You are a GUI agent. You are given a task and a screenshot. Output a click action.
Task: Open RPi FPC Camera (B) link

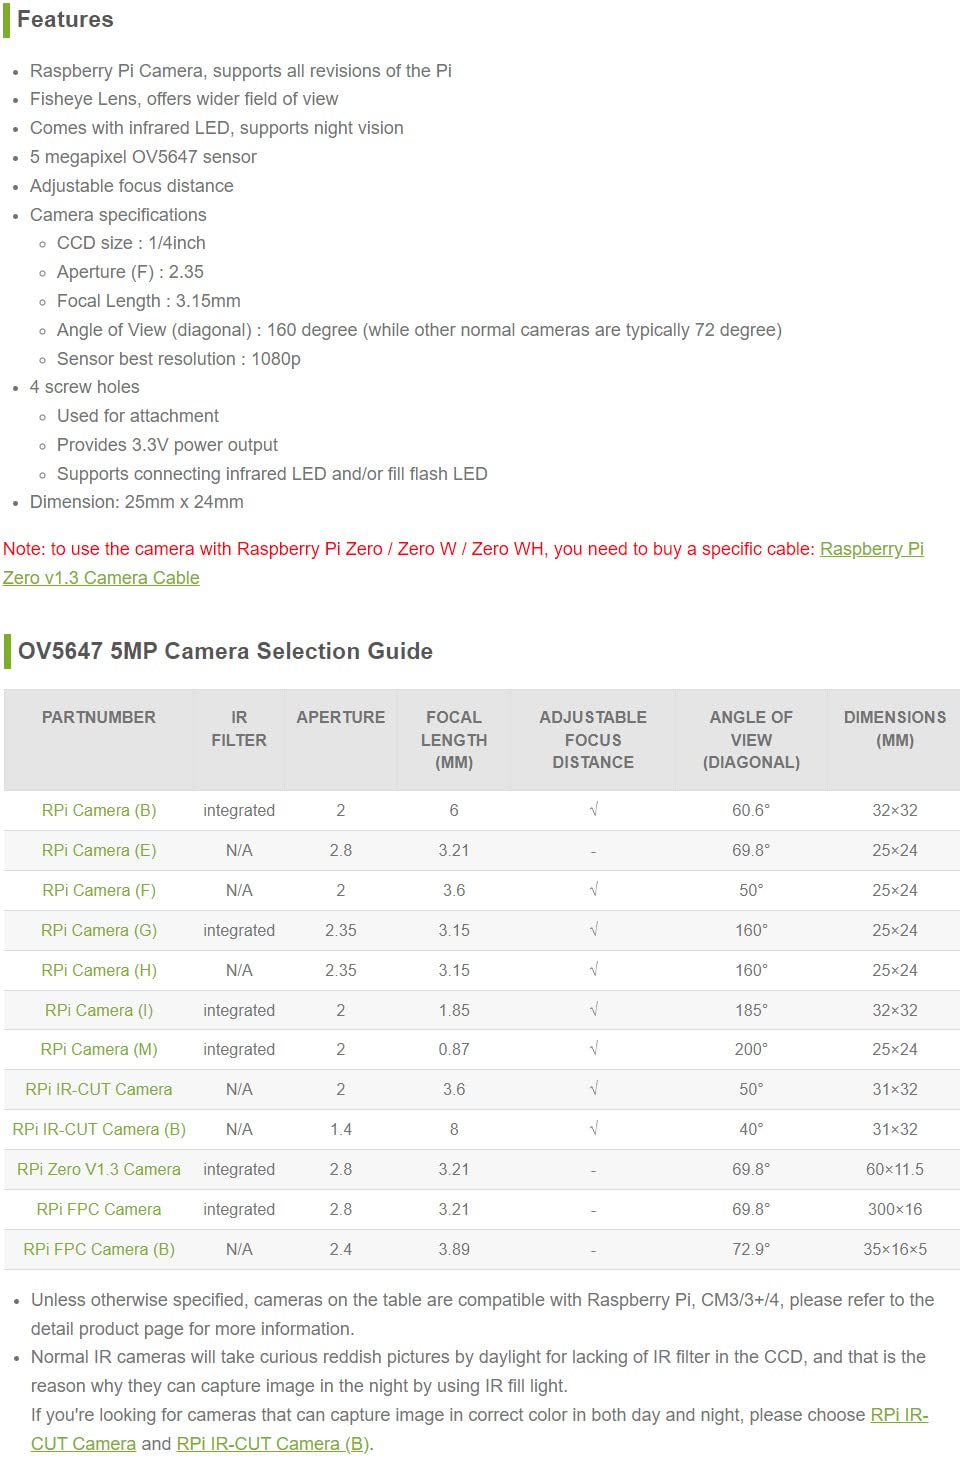coord(99,1249)
